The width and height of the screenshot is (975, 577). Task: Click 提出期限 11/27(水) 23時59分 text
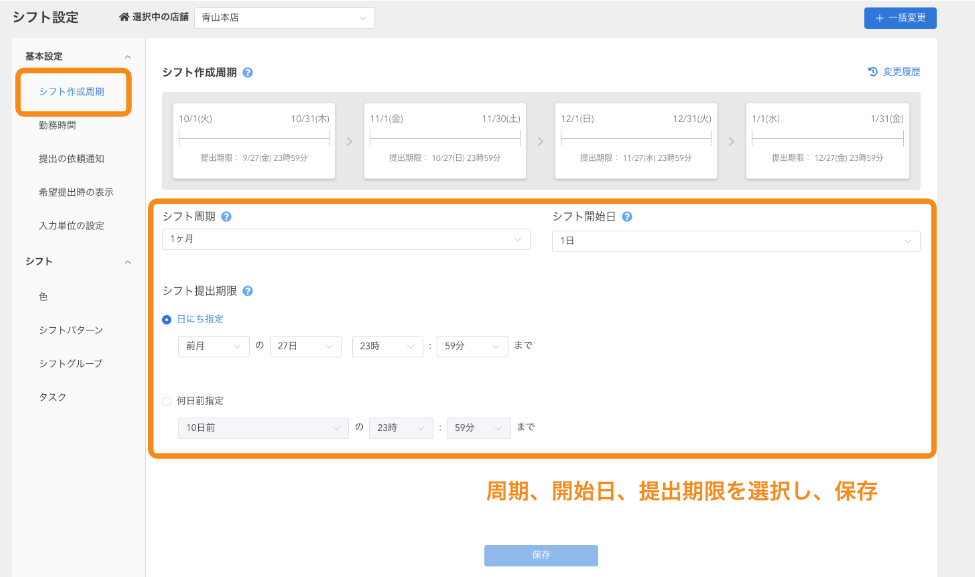pyautogui.click(x=635, y=159)
